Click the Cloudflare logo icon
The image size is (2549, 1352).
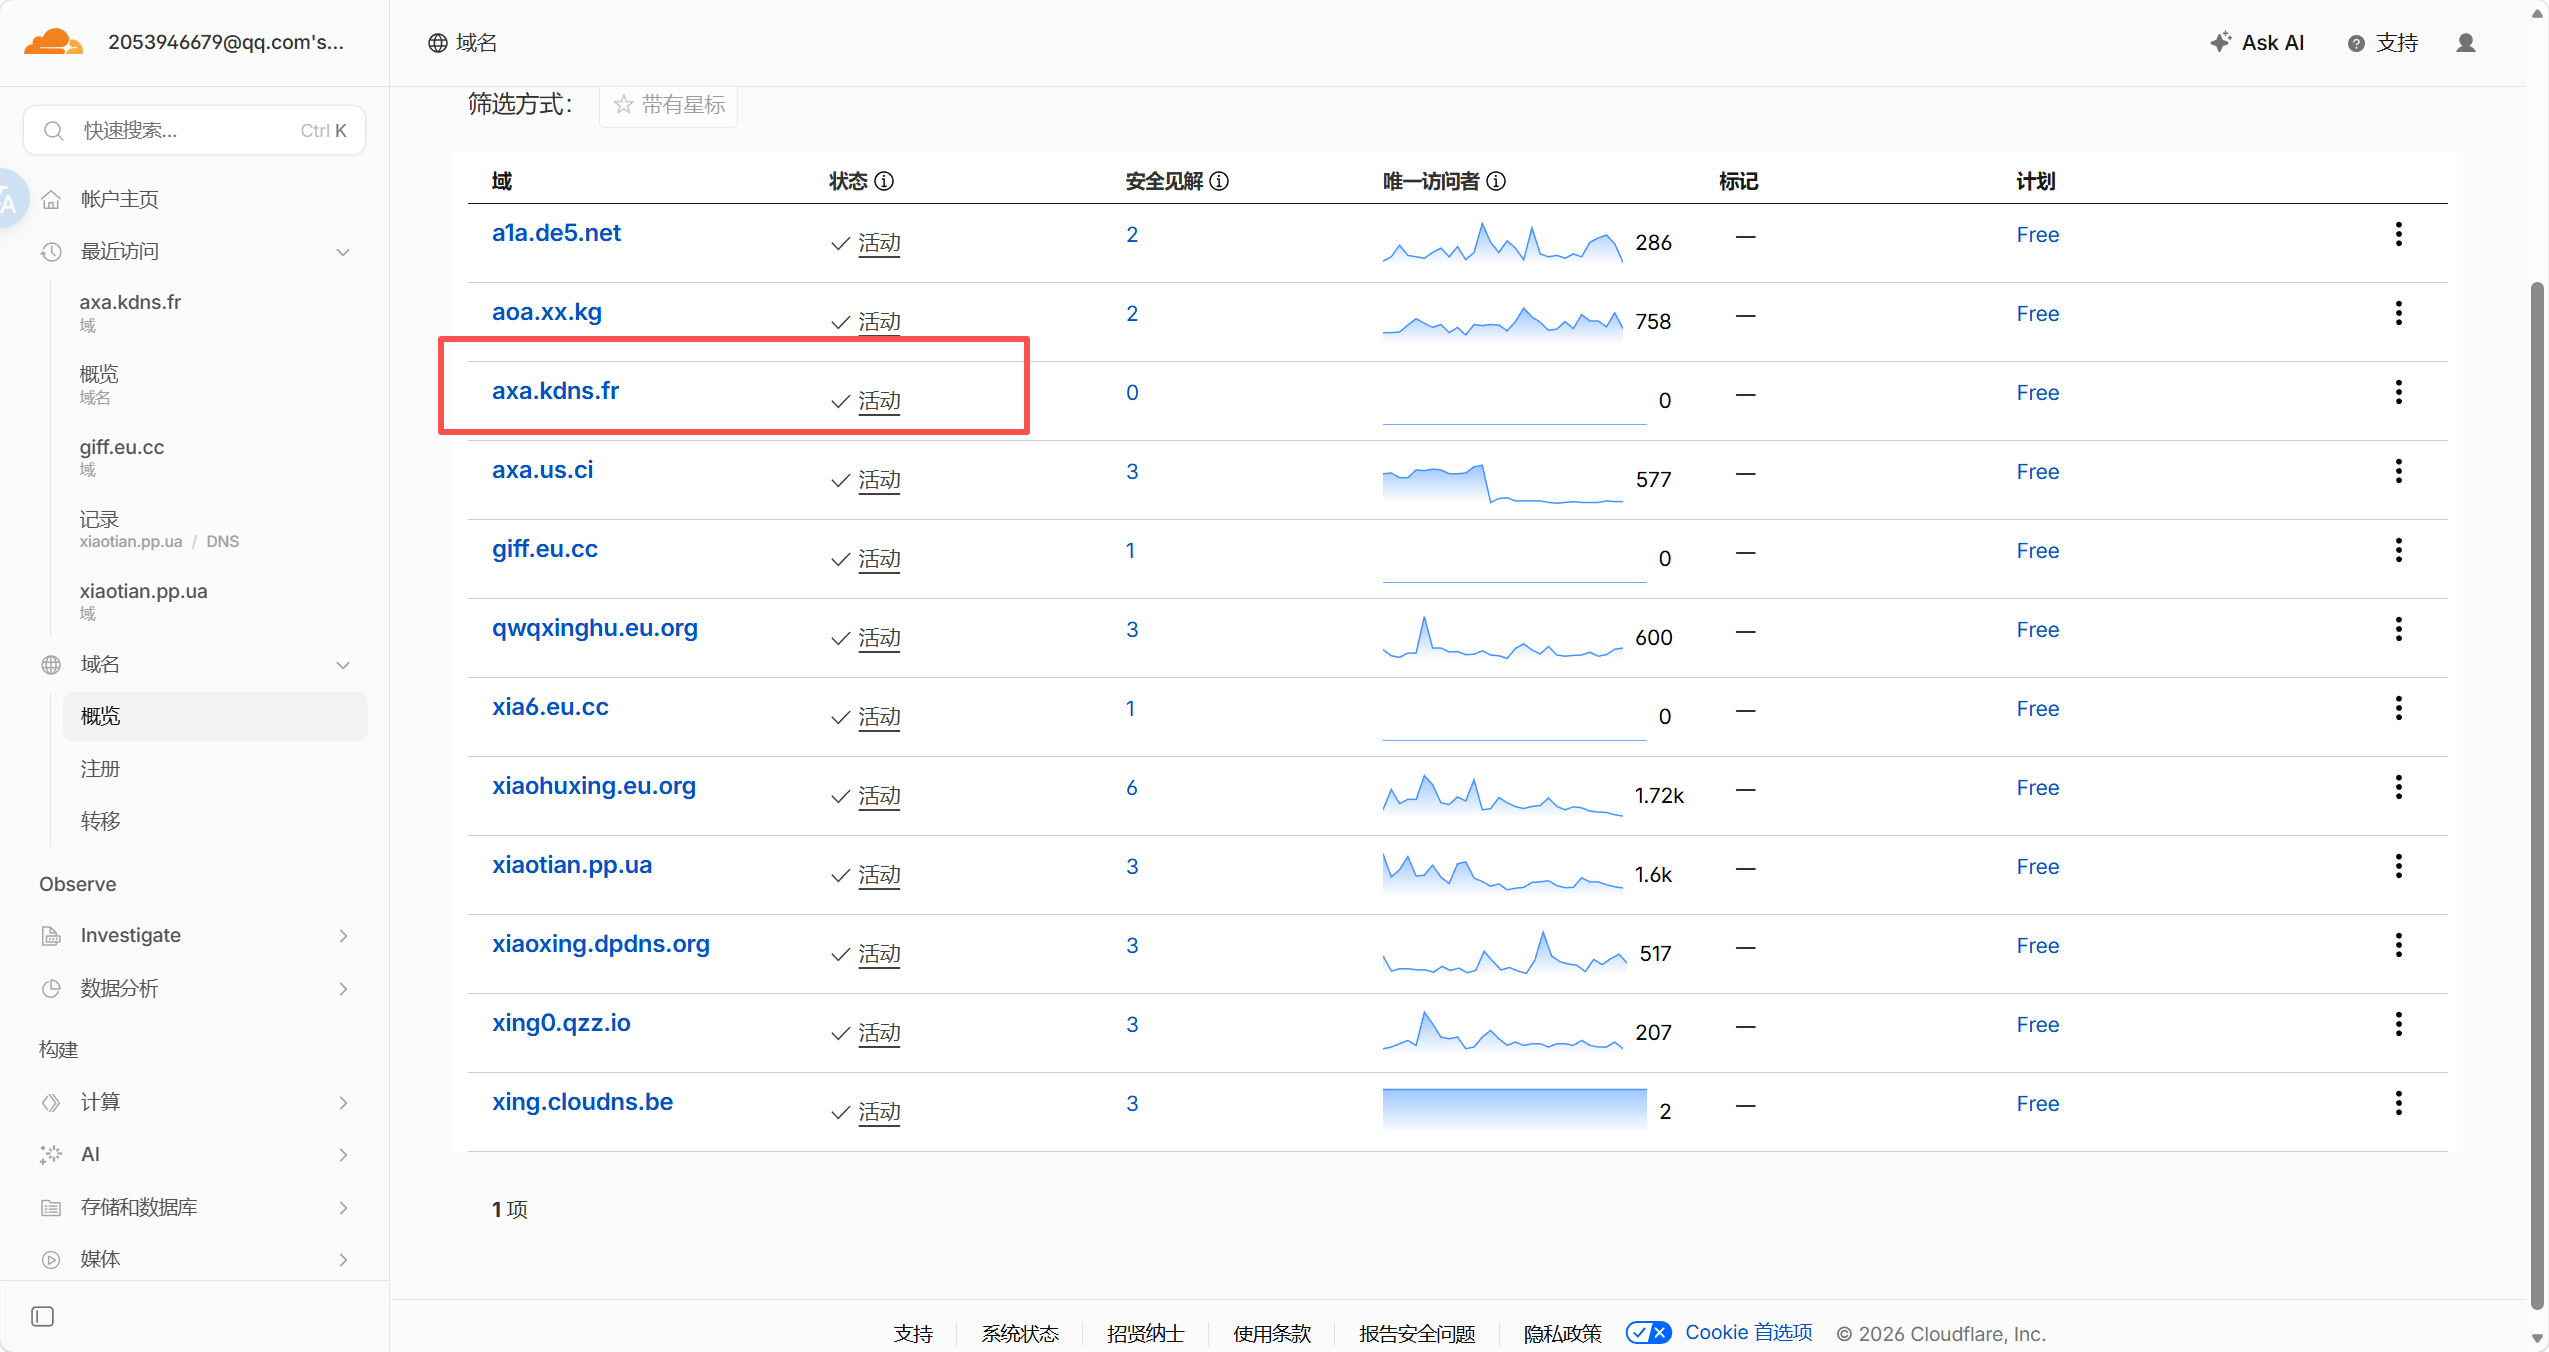pos(53,42)
